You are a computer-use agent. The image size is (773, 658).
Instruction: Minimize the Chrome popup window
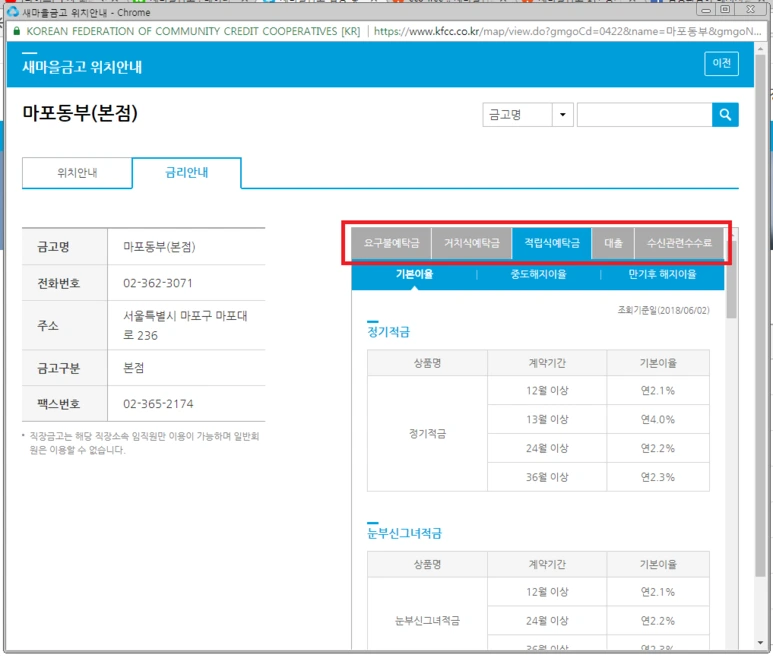point(706,9)
